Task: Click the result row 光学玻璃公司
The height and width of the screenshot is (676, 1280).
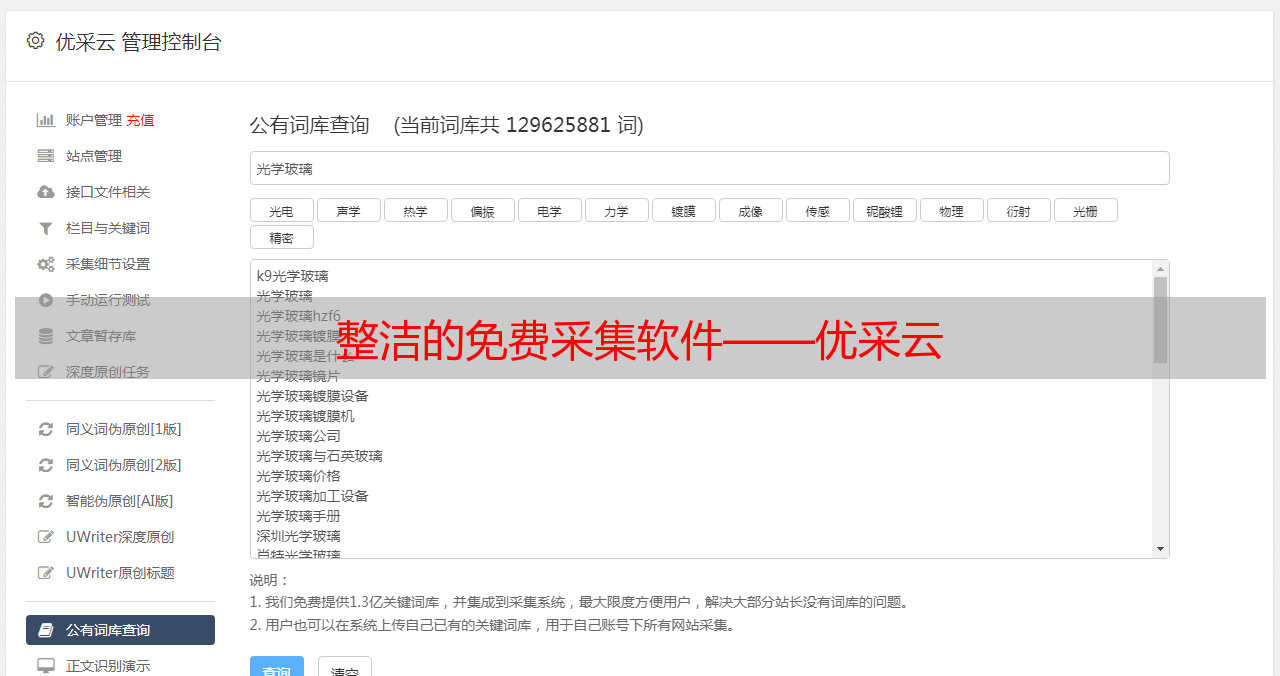Action: 298,436
